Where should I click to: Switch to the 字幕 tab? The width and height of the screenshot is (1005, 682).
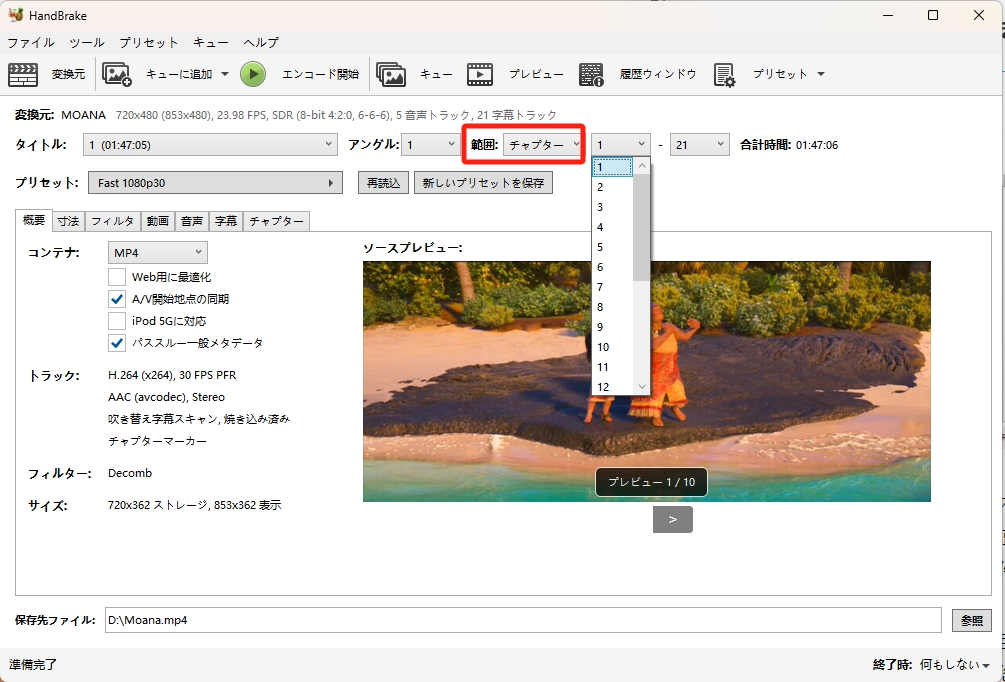tap(226, 221)
